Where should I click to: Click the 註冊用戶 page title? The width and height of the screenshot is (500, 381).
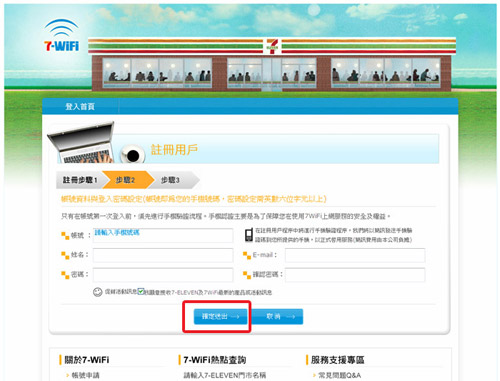coord(174,150)
